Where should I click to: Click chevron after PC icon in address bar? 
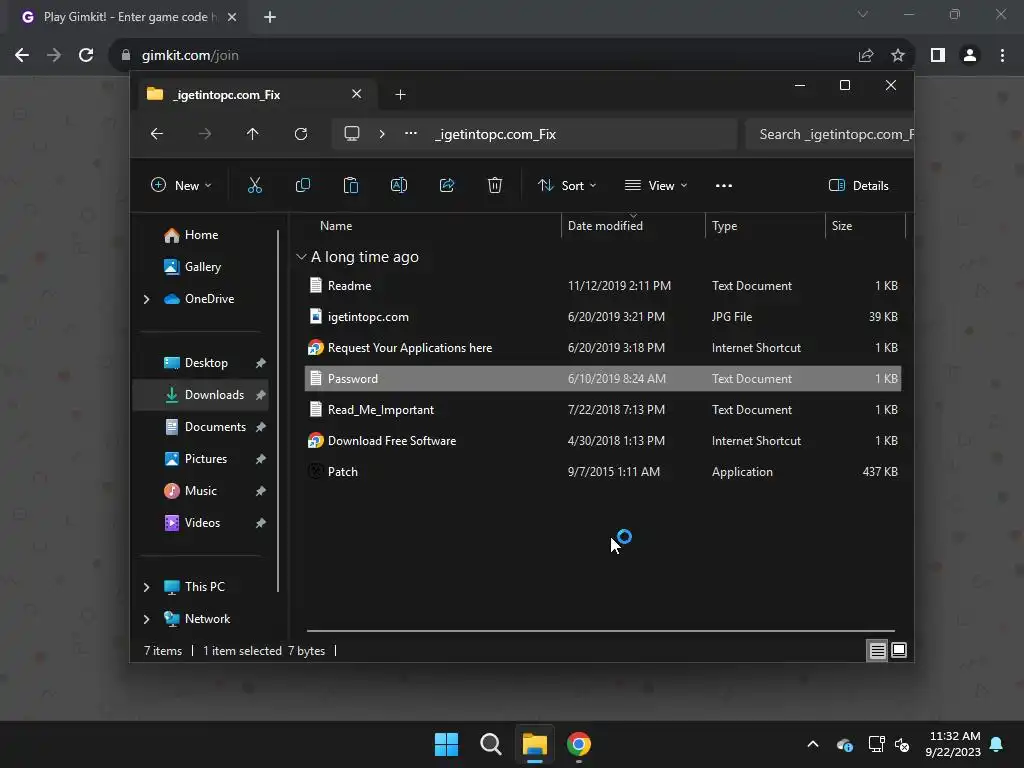coord(382,134)
